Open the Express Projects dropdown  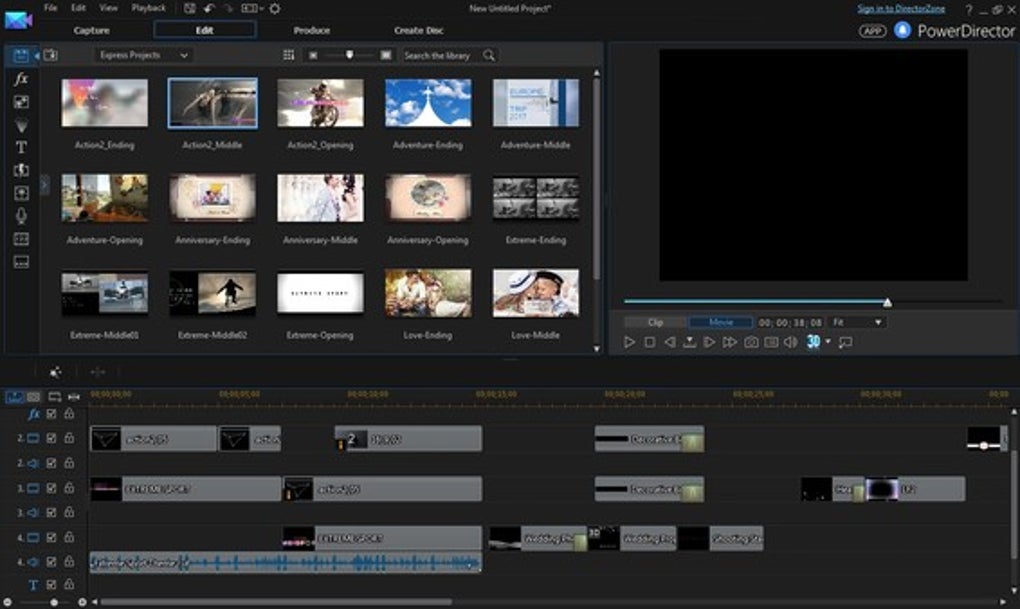tap(144, 55)
